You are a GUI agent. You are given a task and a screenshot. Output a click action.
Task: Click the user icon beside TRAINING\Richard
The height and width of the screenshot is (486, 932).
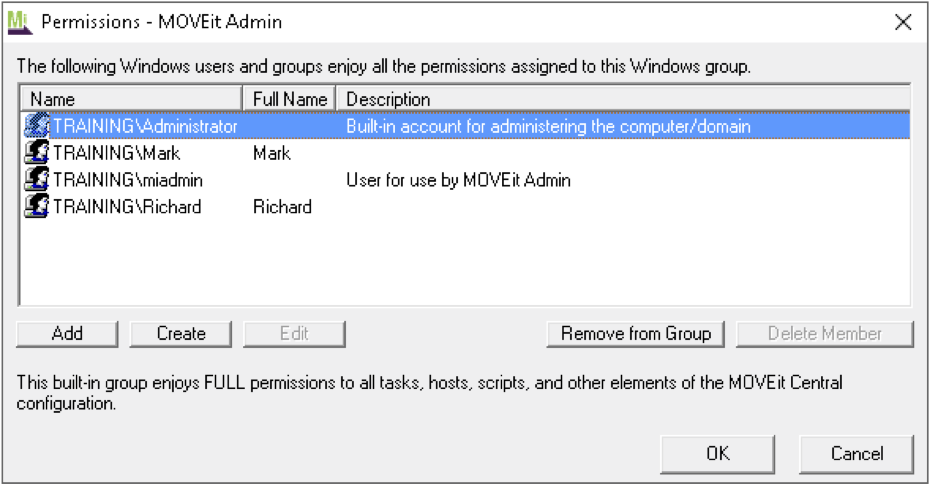click(x=37, y=207)
